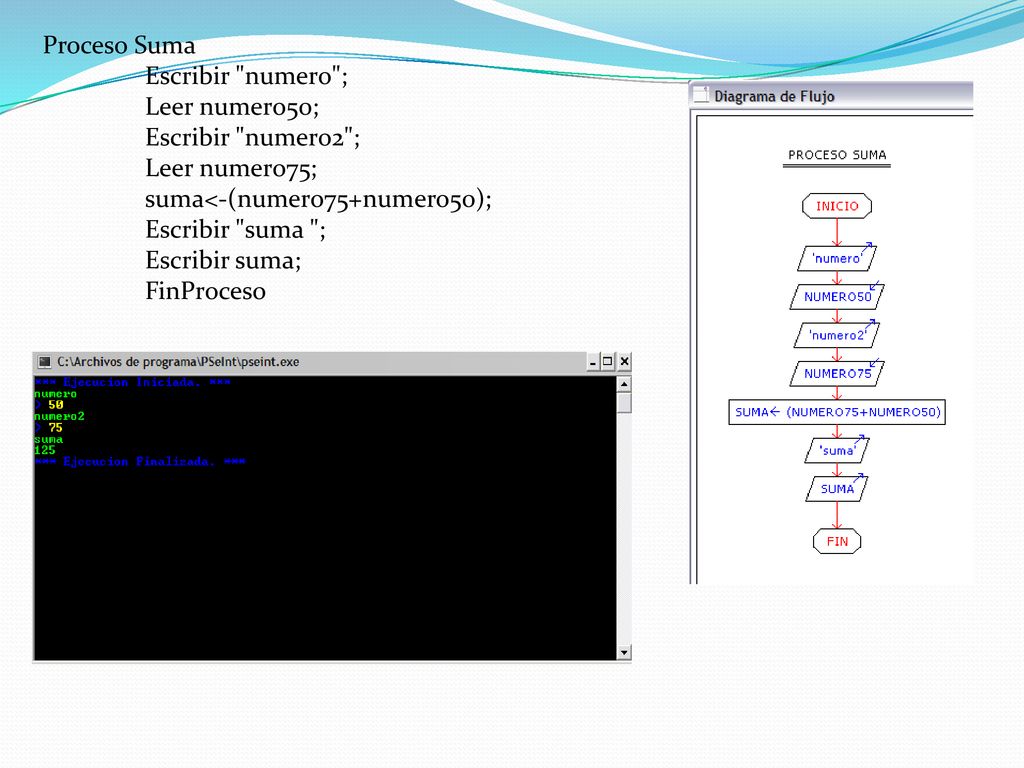
Task: Click the console vertical scrollbar thumb
Action: point(624,403)
